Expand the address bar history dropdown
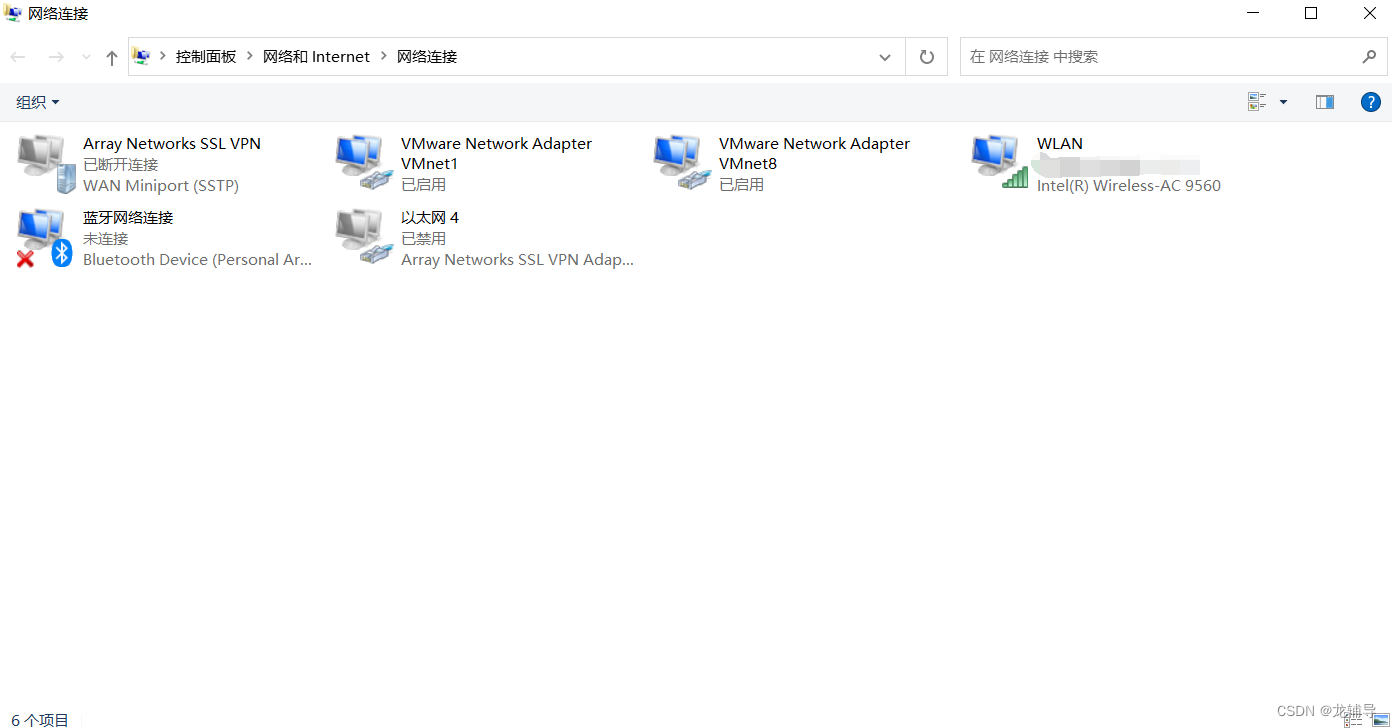The height and width of the screenshot is (728, 1392). [x=885, y=57]
